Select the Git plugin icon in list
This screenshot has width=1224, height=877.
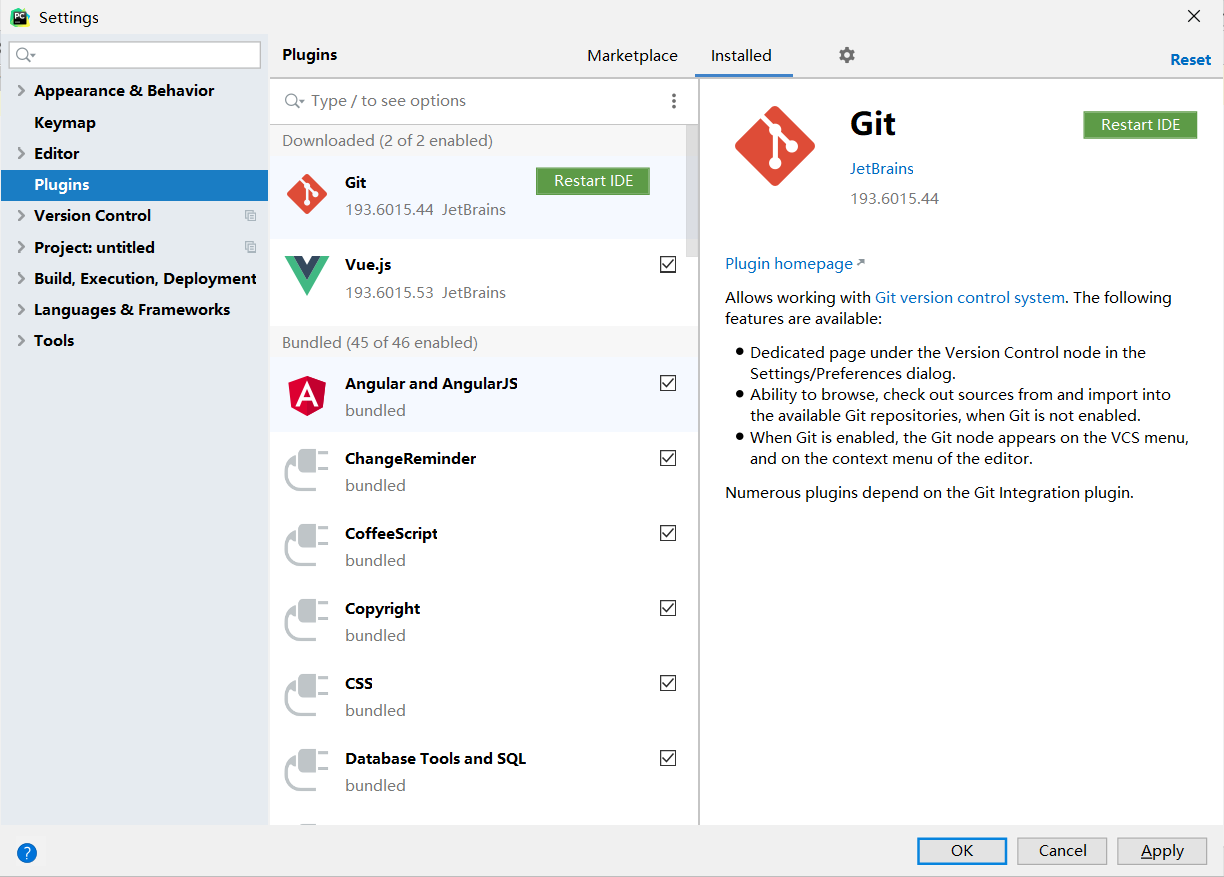click(307, 194)
